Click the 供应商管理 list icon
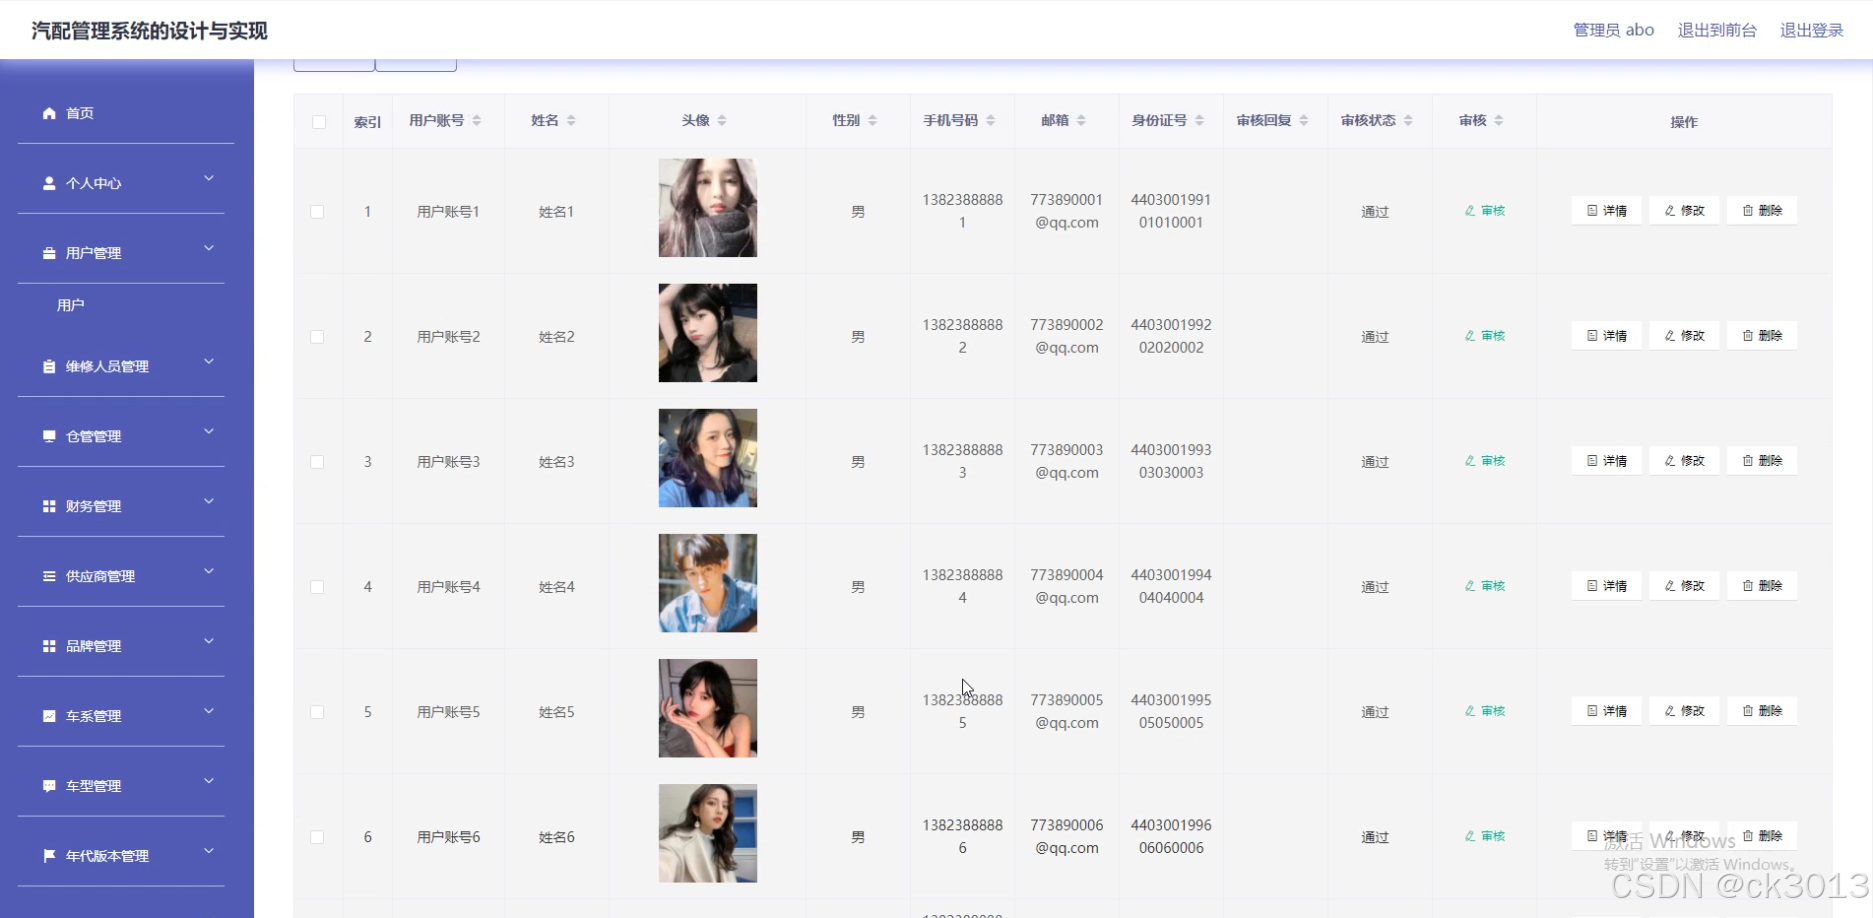The image size is (1873, 918). pos(47,575)
